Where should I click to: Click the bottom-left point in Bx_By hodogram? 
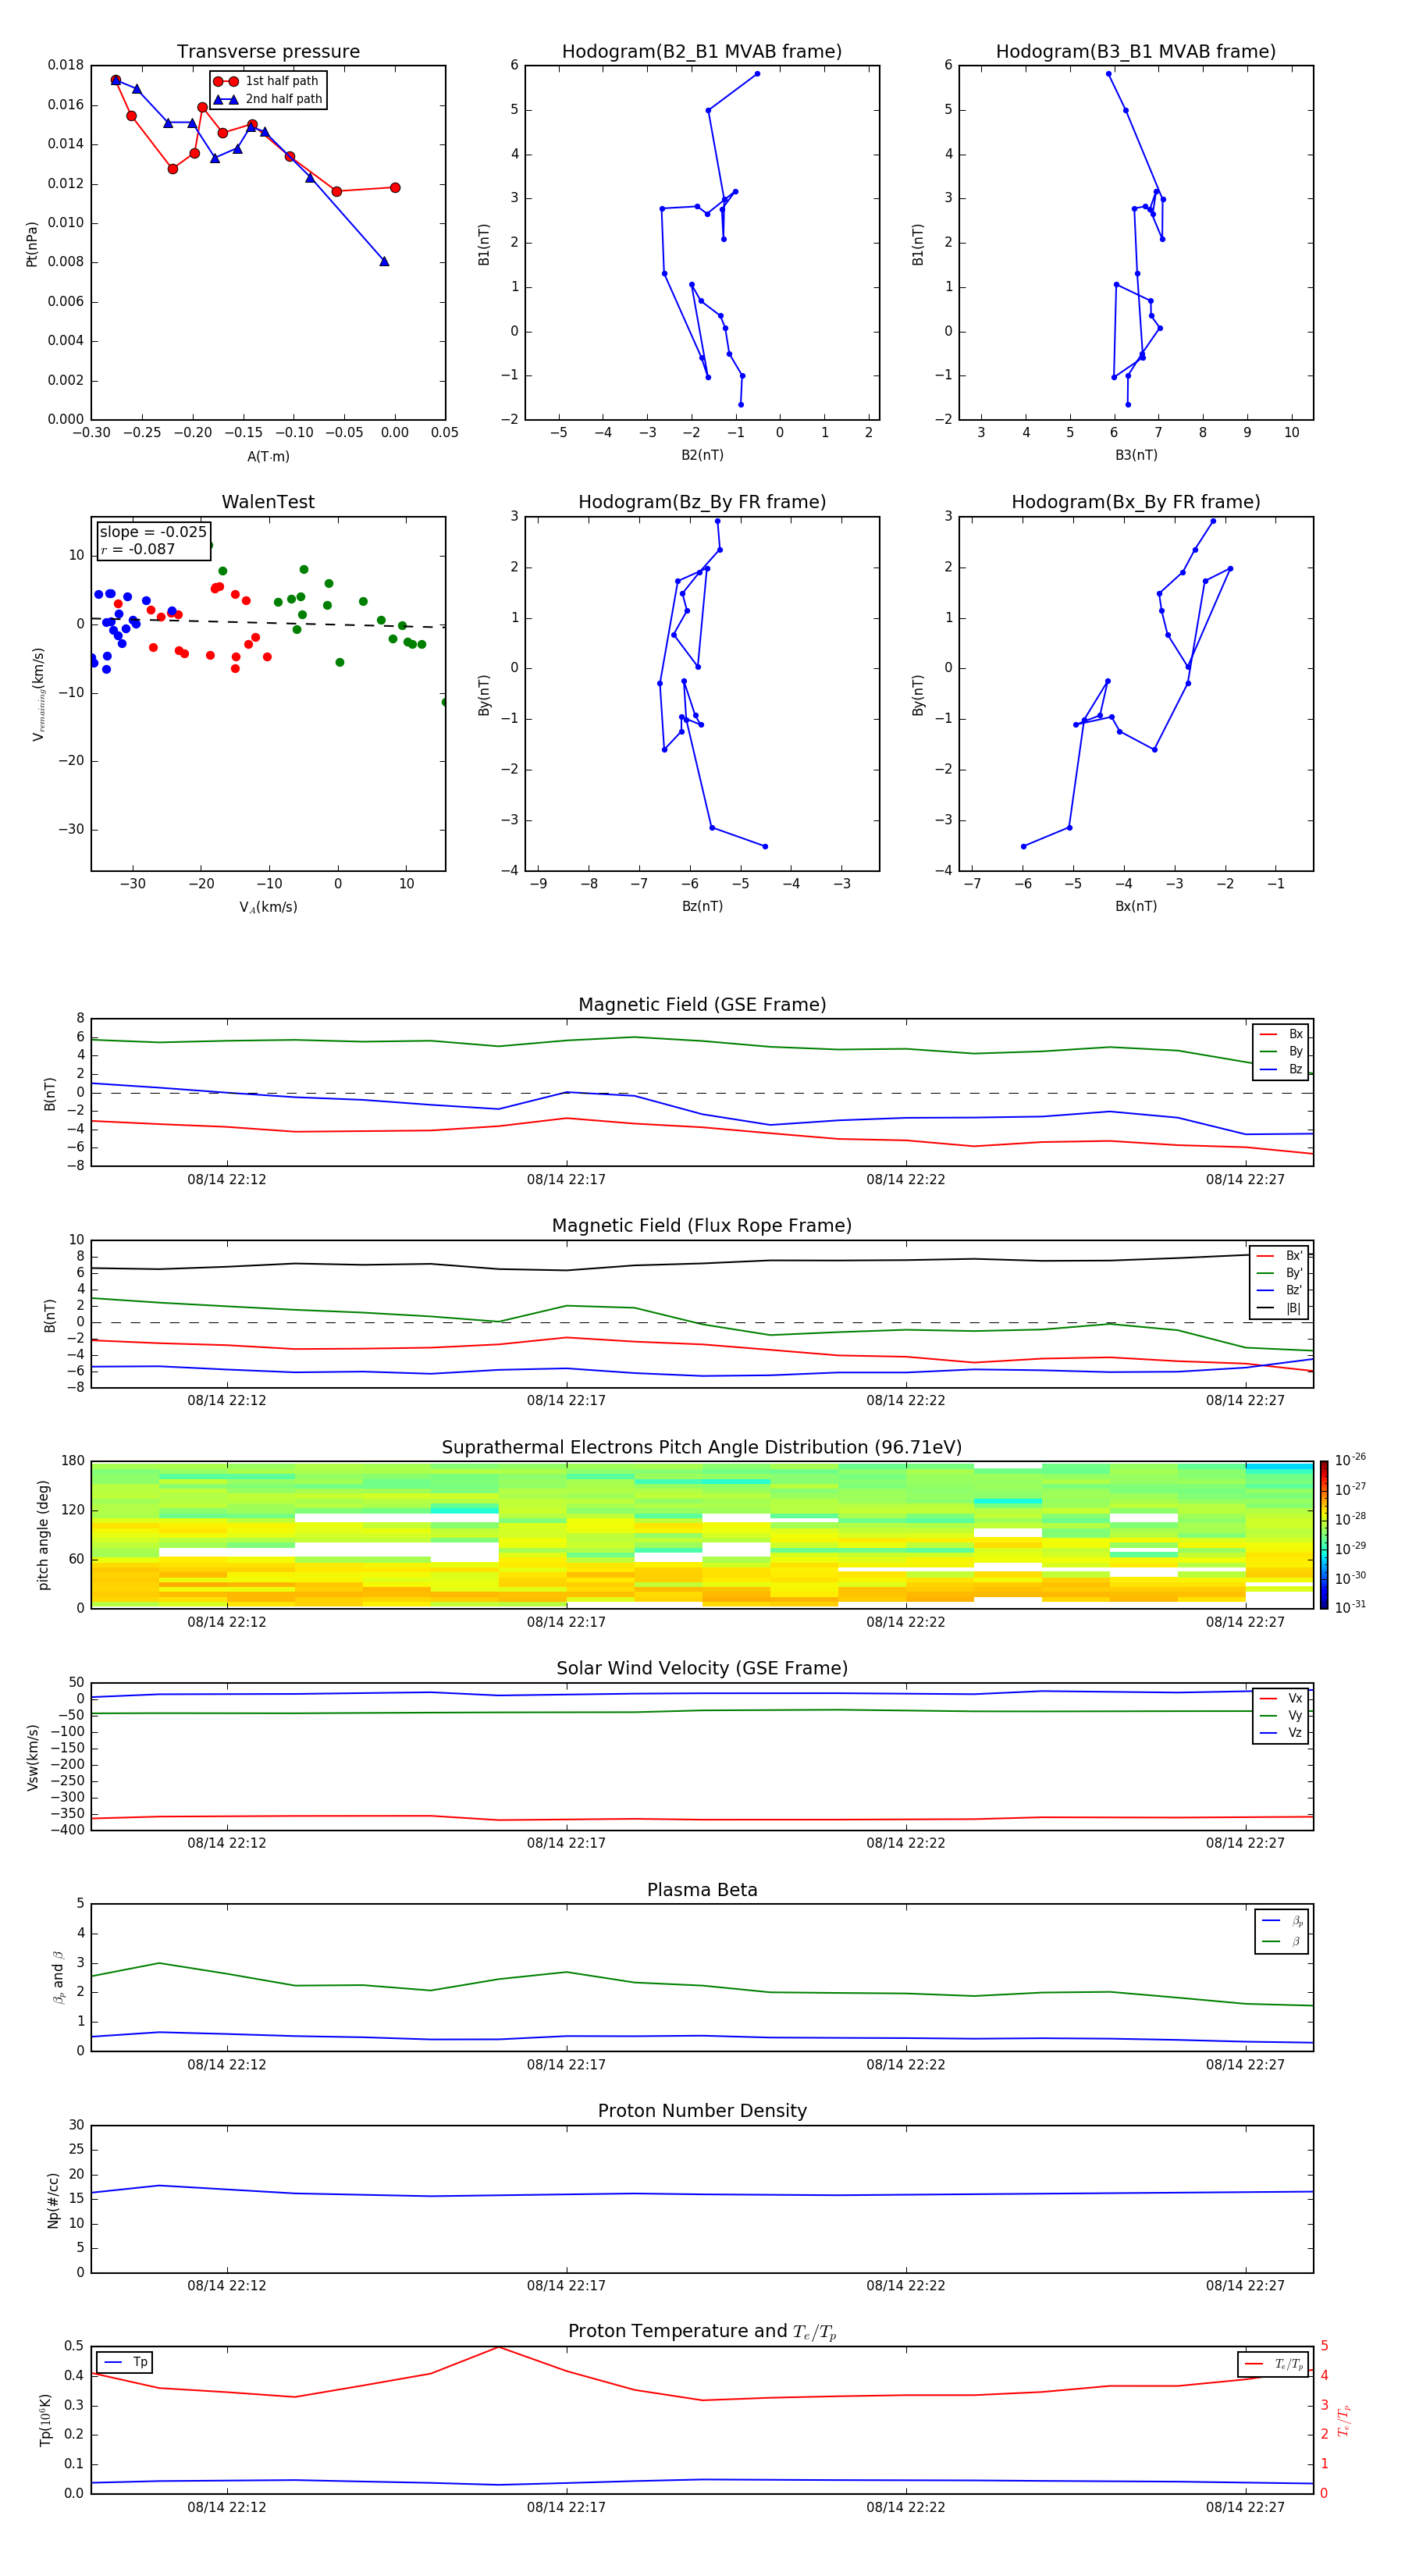[1023, 846]
